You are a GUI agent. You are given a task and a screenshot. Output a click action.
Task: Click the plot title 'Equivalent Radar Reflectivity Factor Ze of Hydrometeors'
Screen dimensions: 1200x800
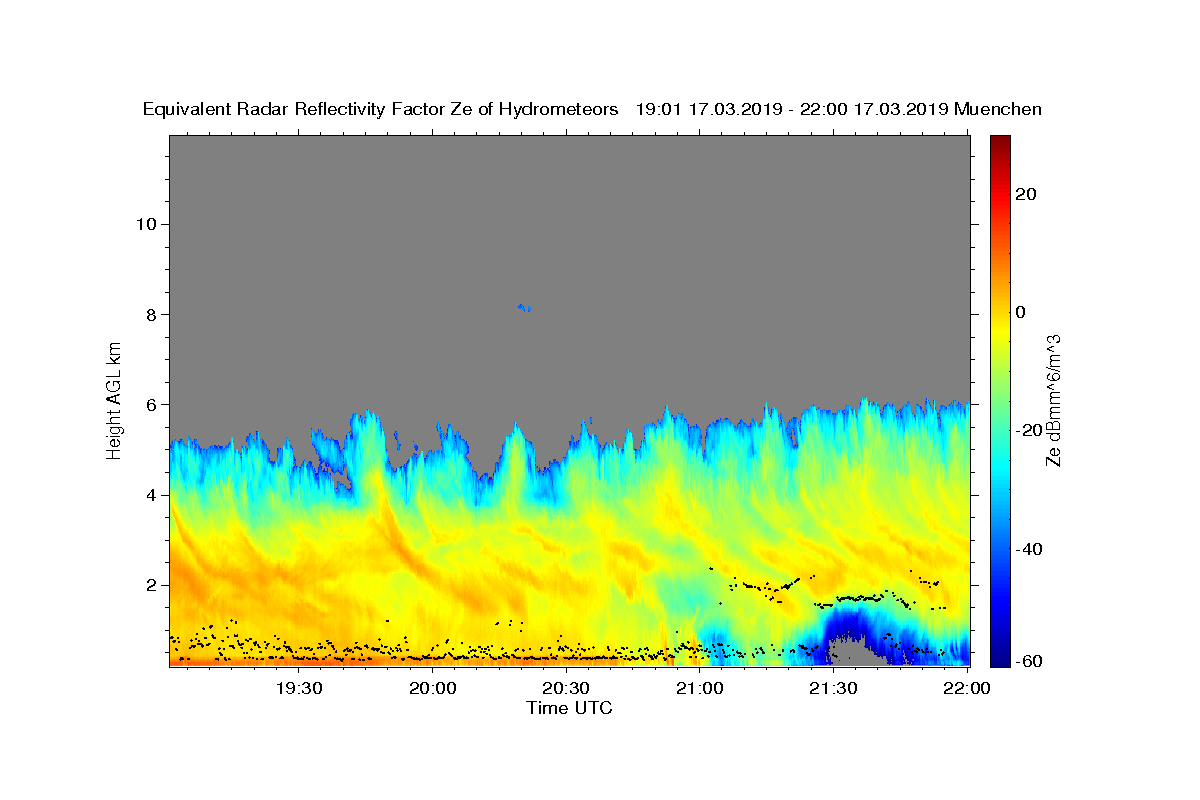pyautogui.click(x=380, y=110)
